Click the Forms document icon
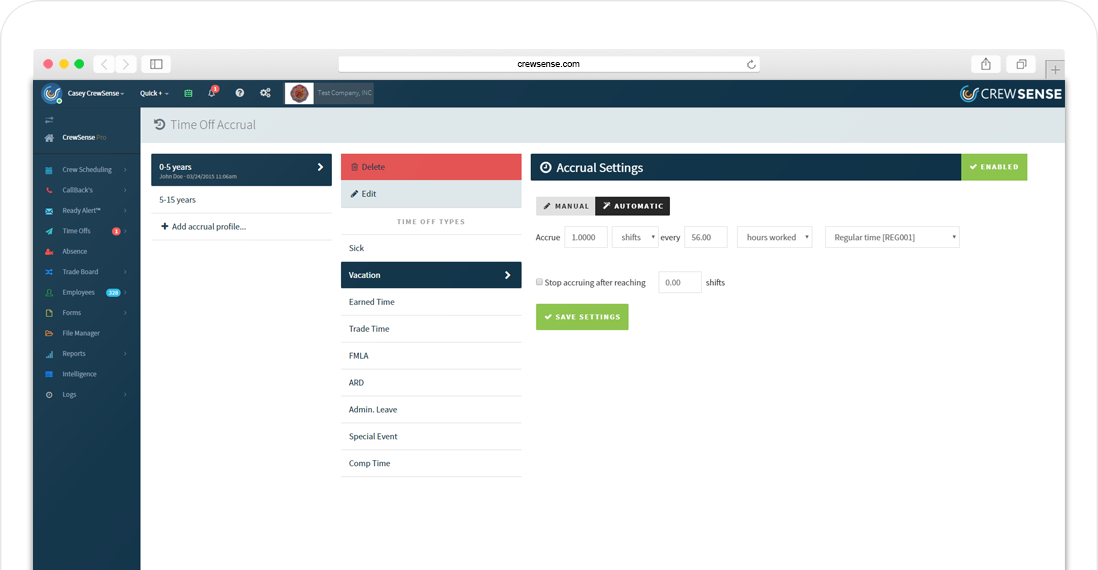Viewport: 1098px width, 570px height. click(x=49, y=313)
